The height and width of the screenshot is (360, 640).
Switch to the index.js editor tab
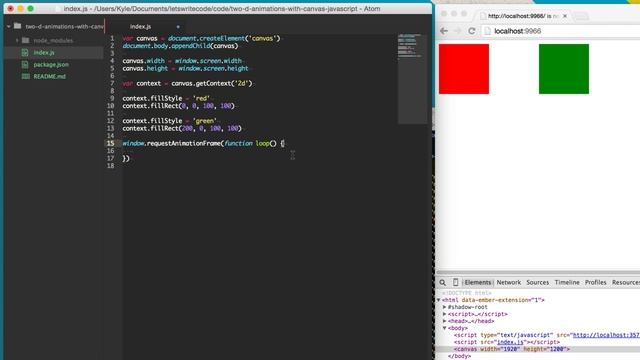(x=140, y=27)
